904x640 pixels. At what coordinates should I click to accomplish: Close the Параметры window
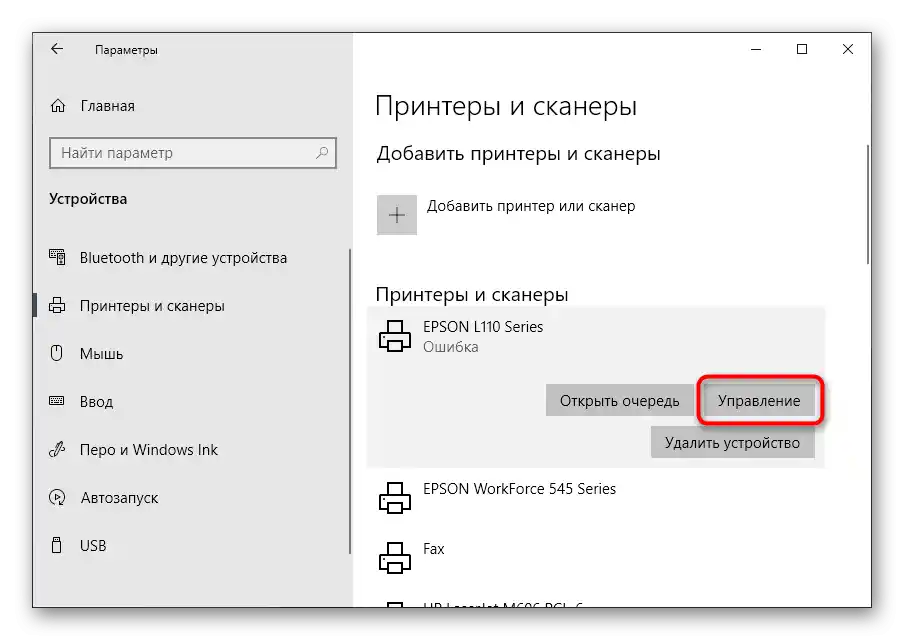click(x=848, y=50)
